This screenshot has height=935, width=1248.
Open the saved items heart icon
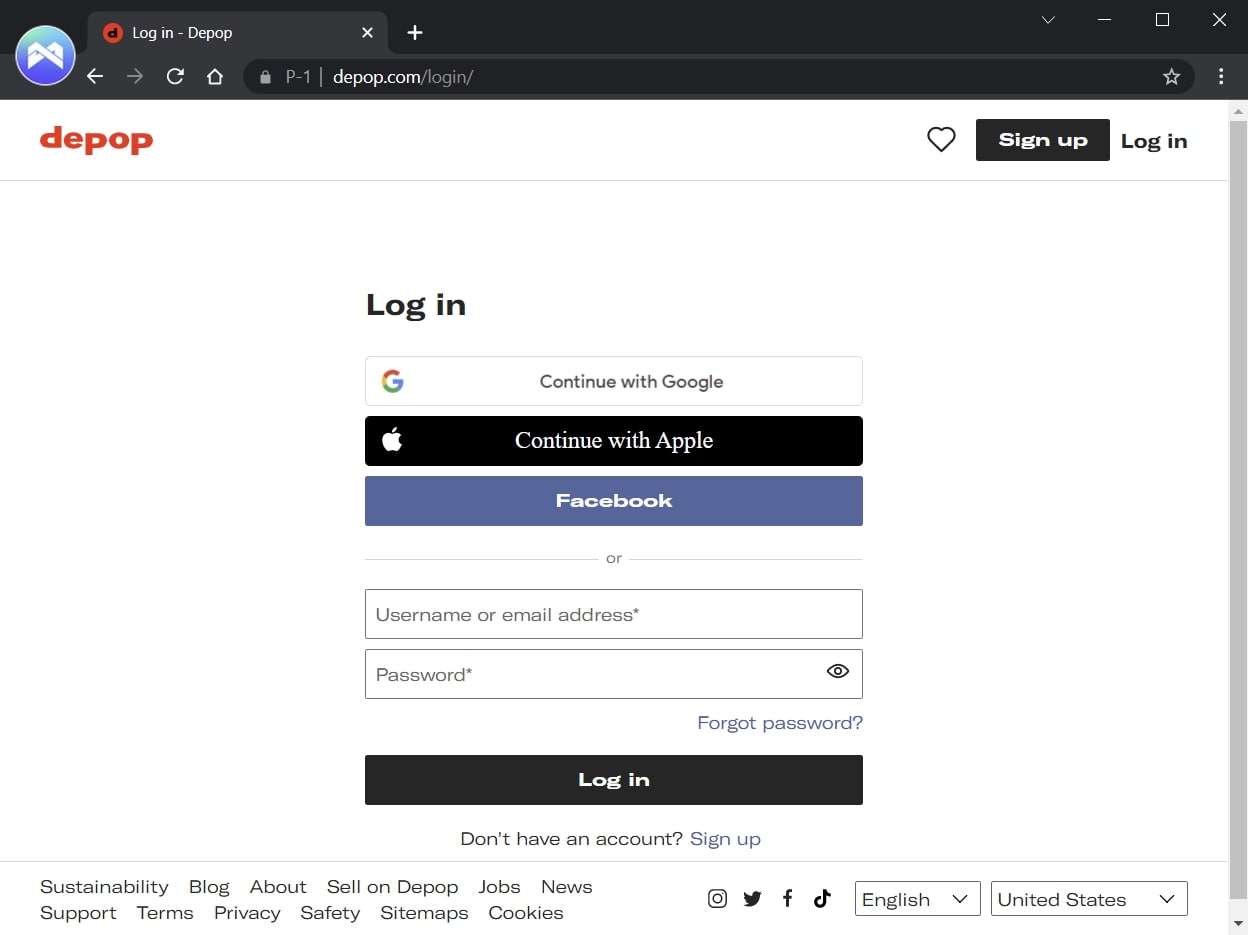[x=941, y=140]
